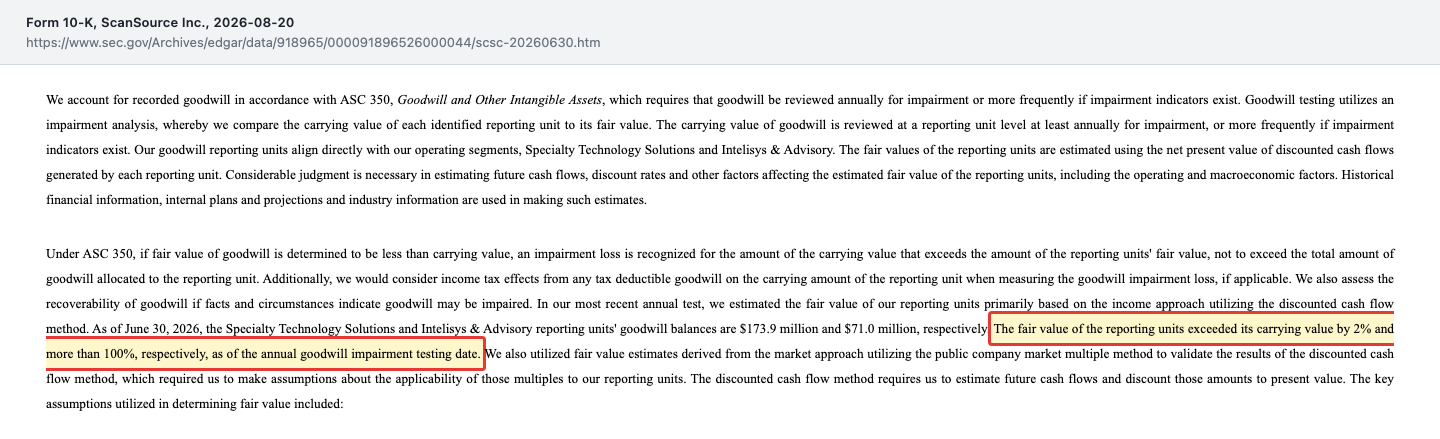Click 'annual goodwill impairment testing date' text

(x=364, y=355)
